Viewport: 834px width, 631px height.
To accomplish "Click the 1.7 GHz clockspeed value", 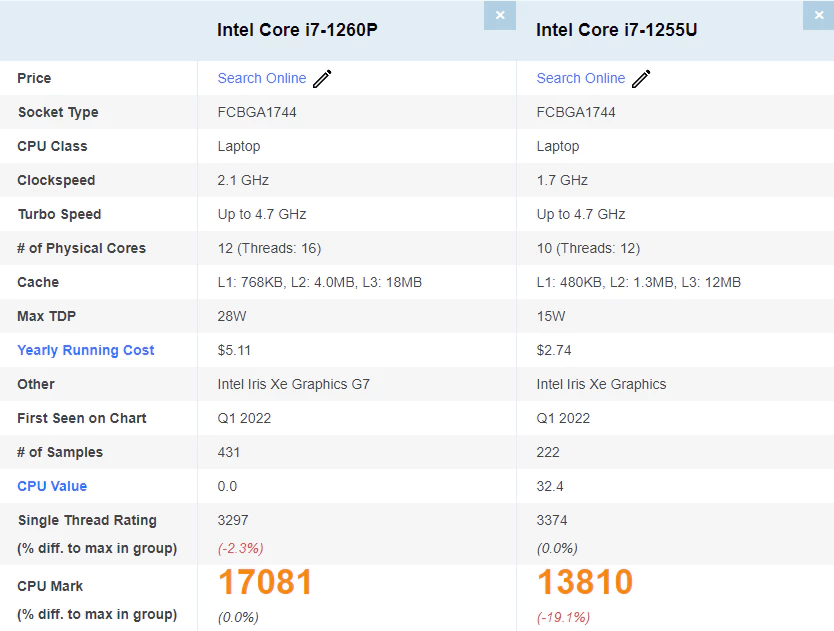I will click(x=562, y=180).
